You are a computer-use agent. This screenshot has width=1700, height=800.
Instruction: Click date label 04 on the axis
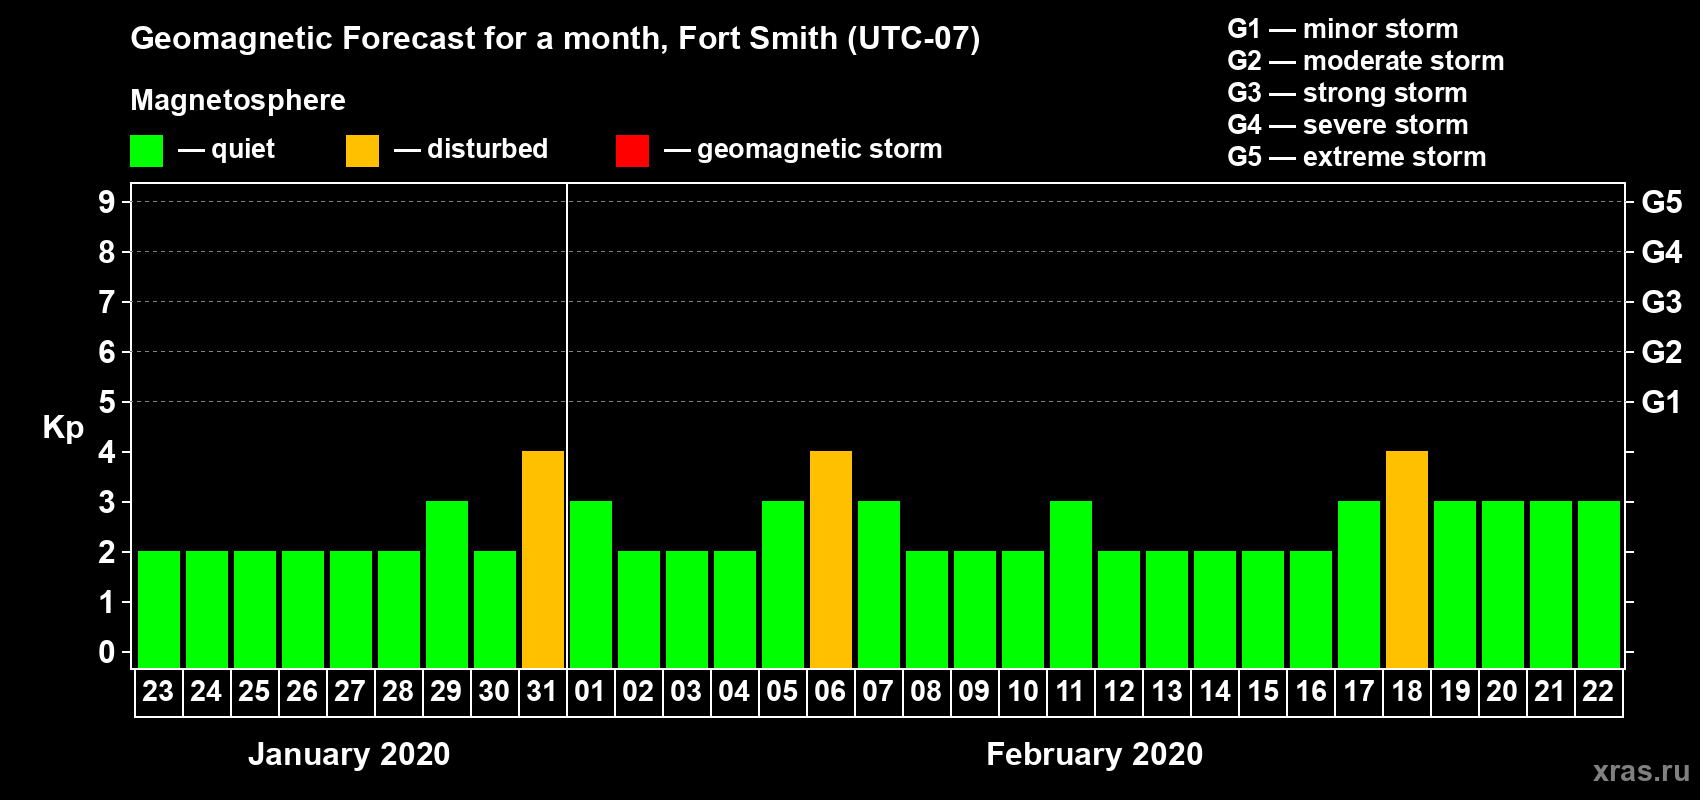[x=734, y=692]
